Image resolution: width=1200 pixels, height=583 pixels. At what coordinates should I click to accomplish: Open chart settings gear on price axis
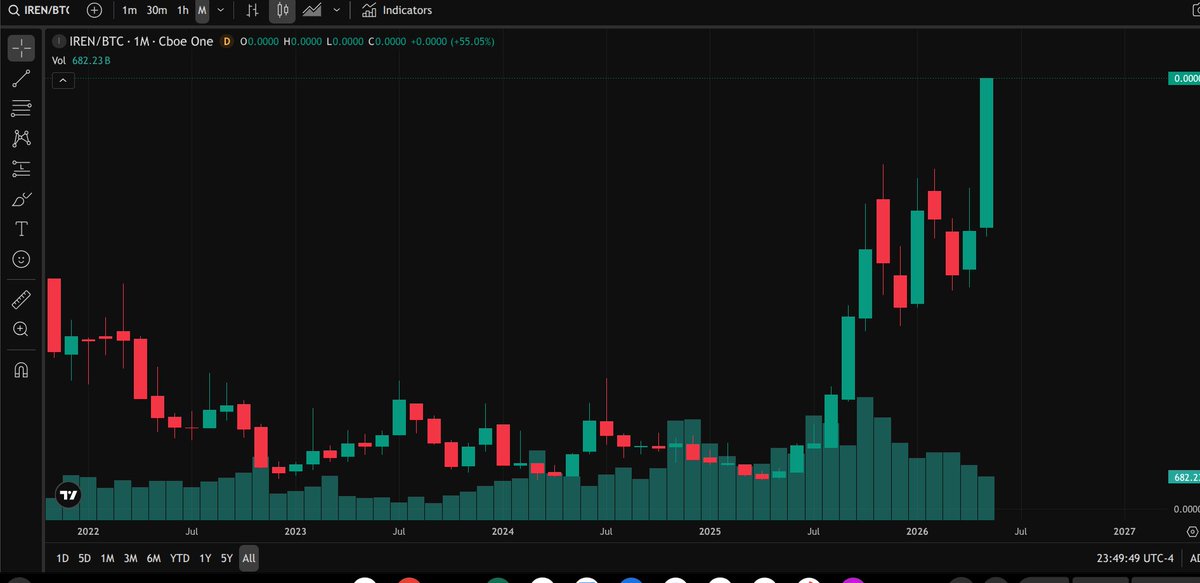(1191, 531)
